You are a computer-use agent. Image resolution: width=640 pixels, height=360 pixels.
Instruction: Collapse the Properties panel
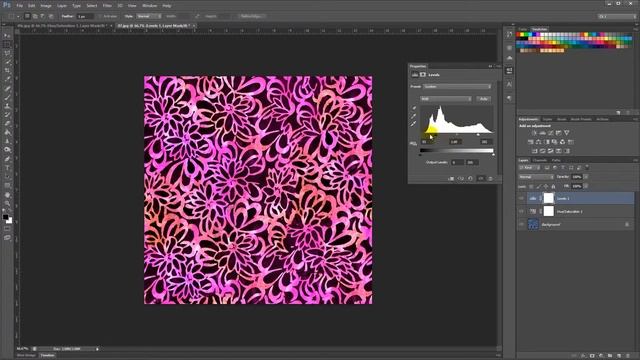[490, 66]
